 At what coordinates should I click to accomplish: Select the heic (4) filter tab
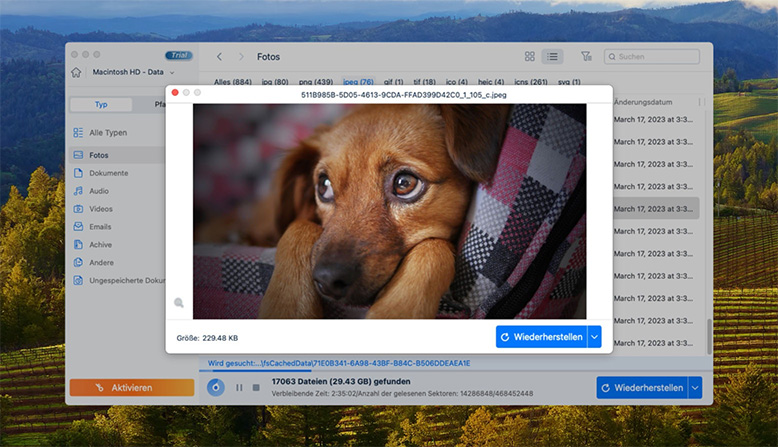(x=491, y=82)
